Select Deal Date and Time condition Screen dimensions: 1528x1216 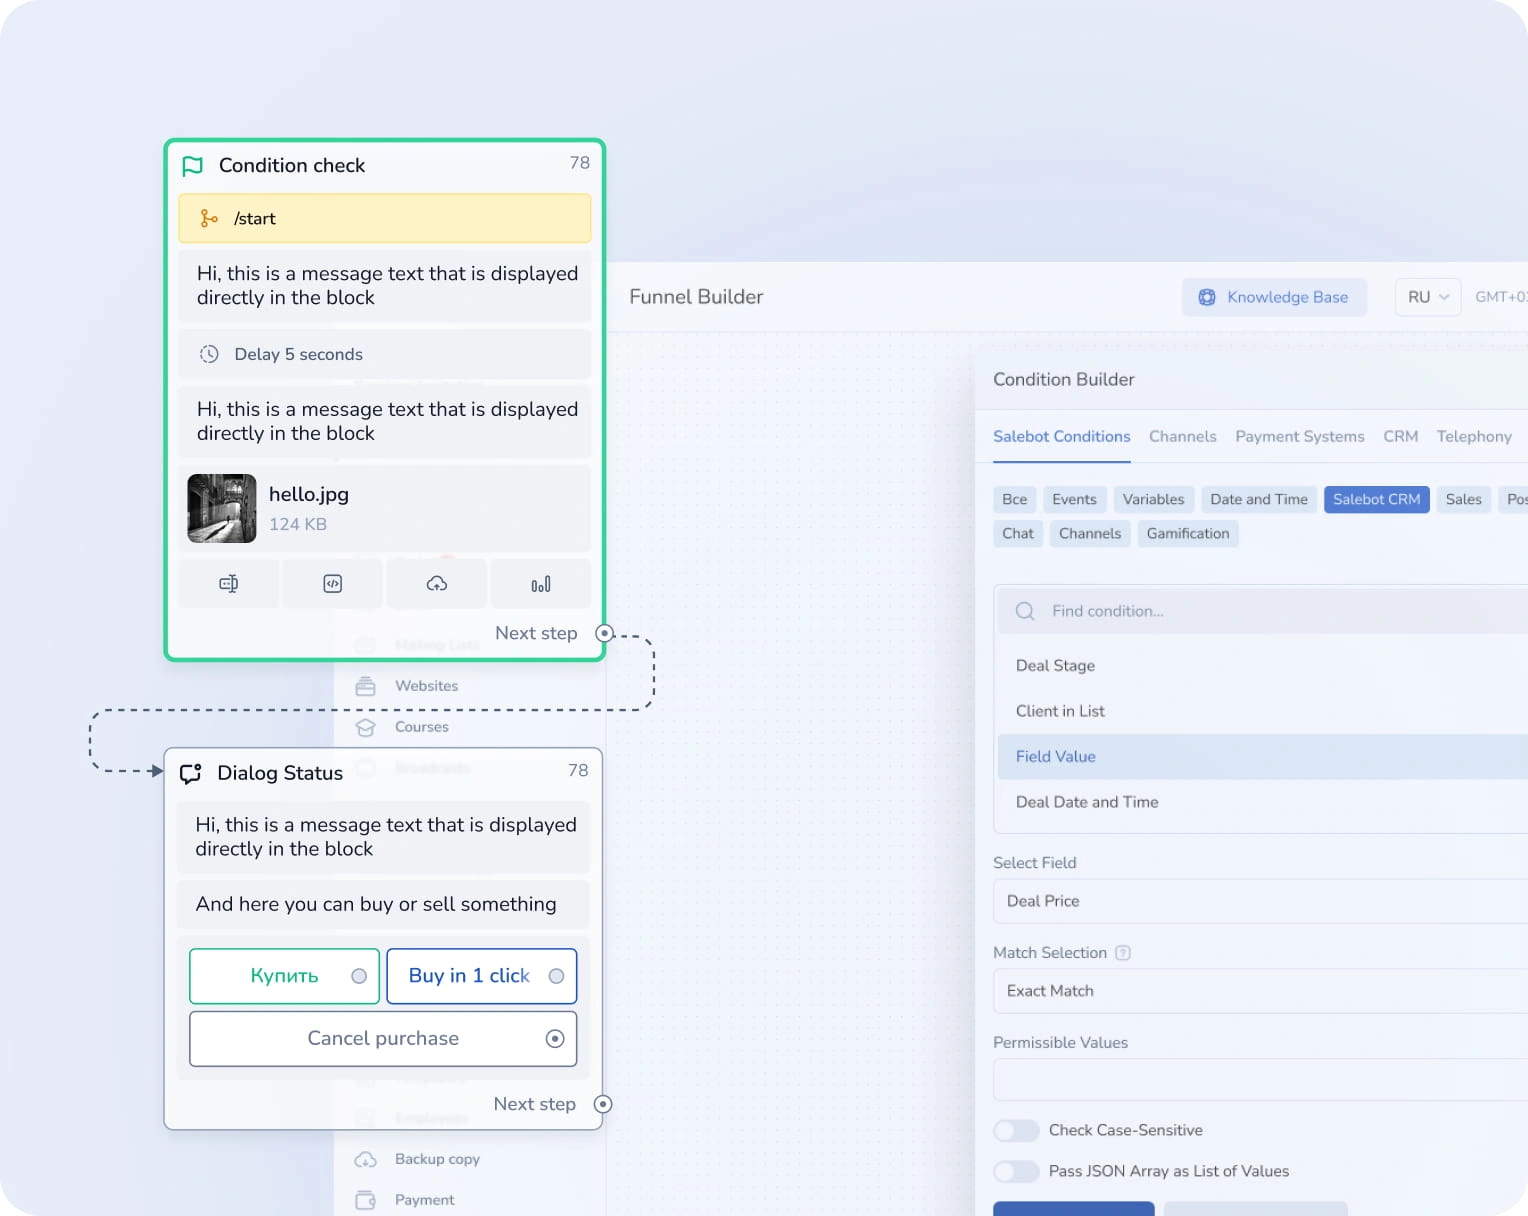pos(1262,802)
